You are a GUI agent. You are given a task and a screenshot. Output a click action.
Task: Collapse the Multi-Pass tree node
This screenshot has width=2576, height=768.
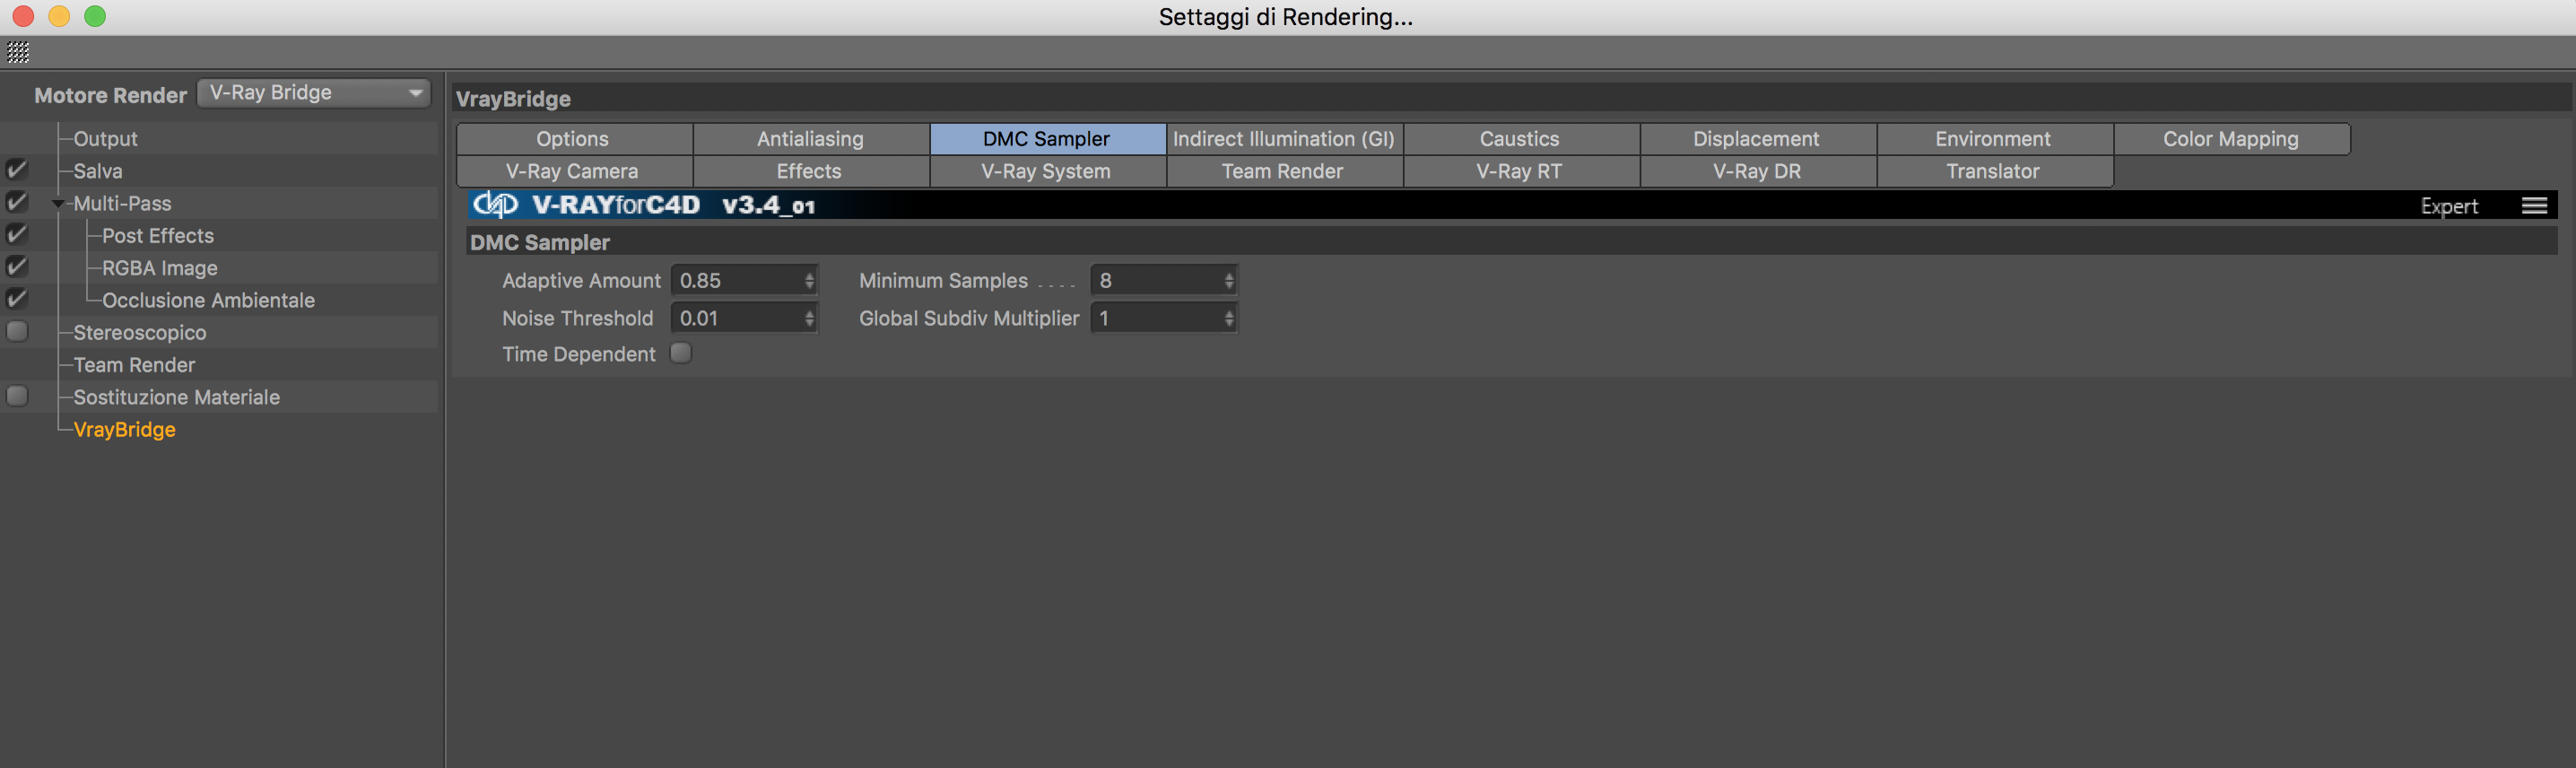pos(58,204)
